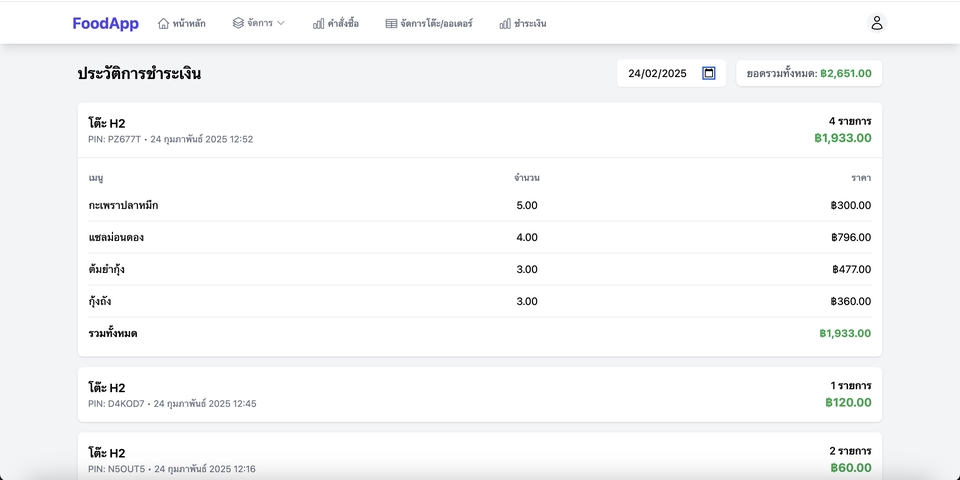Click the price ฿796.00
The height and width of the screenshot is (480, 960).
pos(852,238)
